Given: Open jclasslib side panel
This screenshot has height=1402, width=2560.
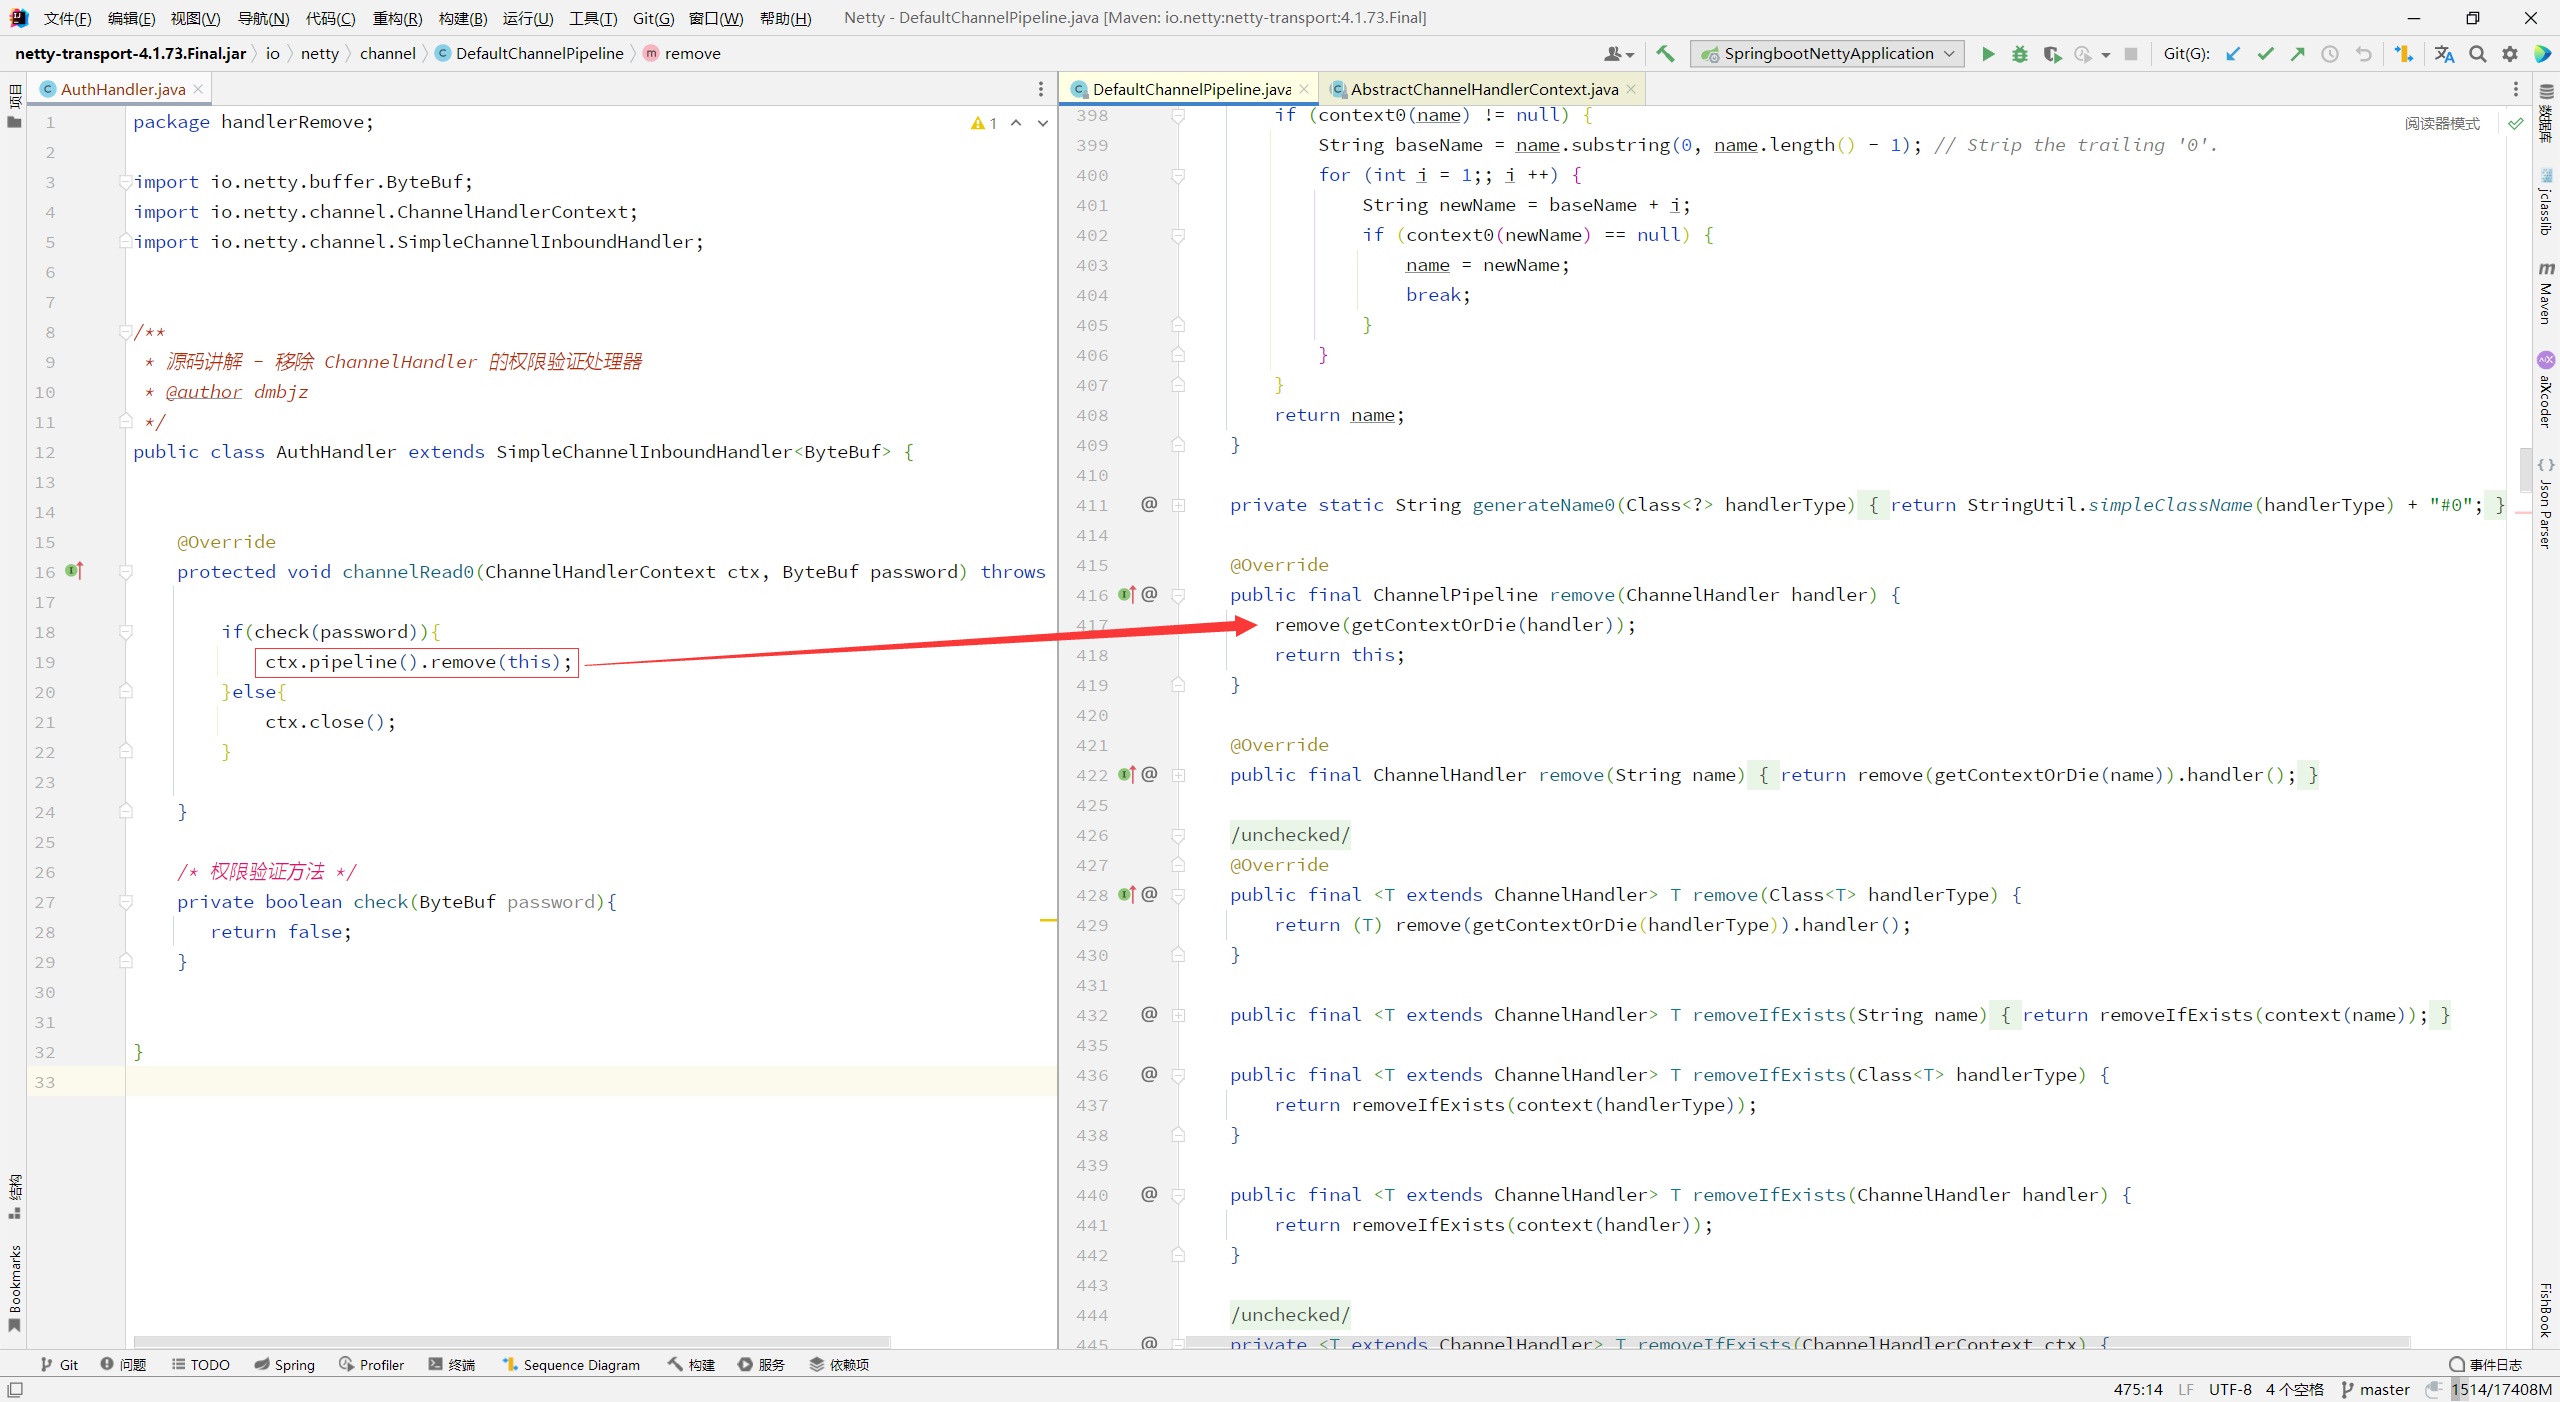Looking at the screenshot, I should pos(2546,202).
